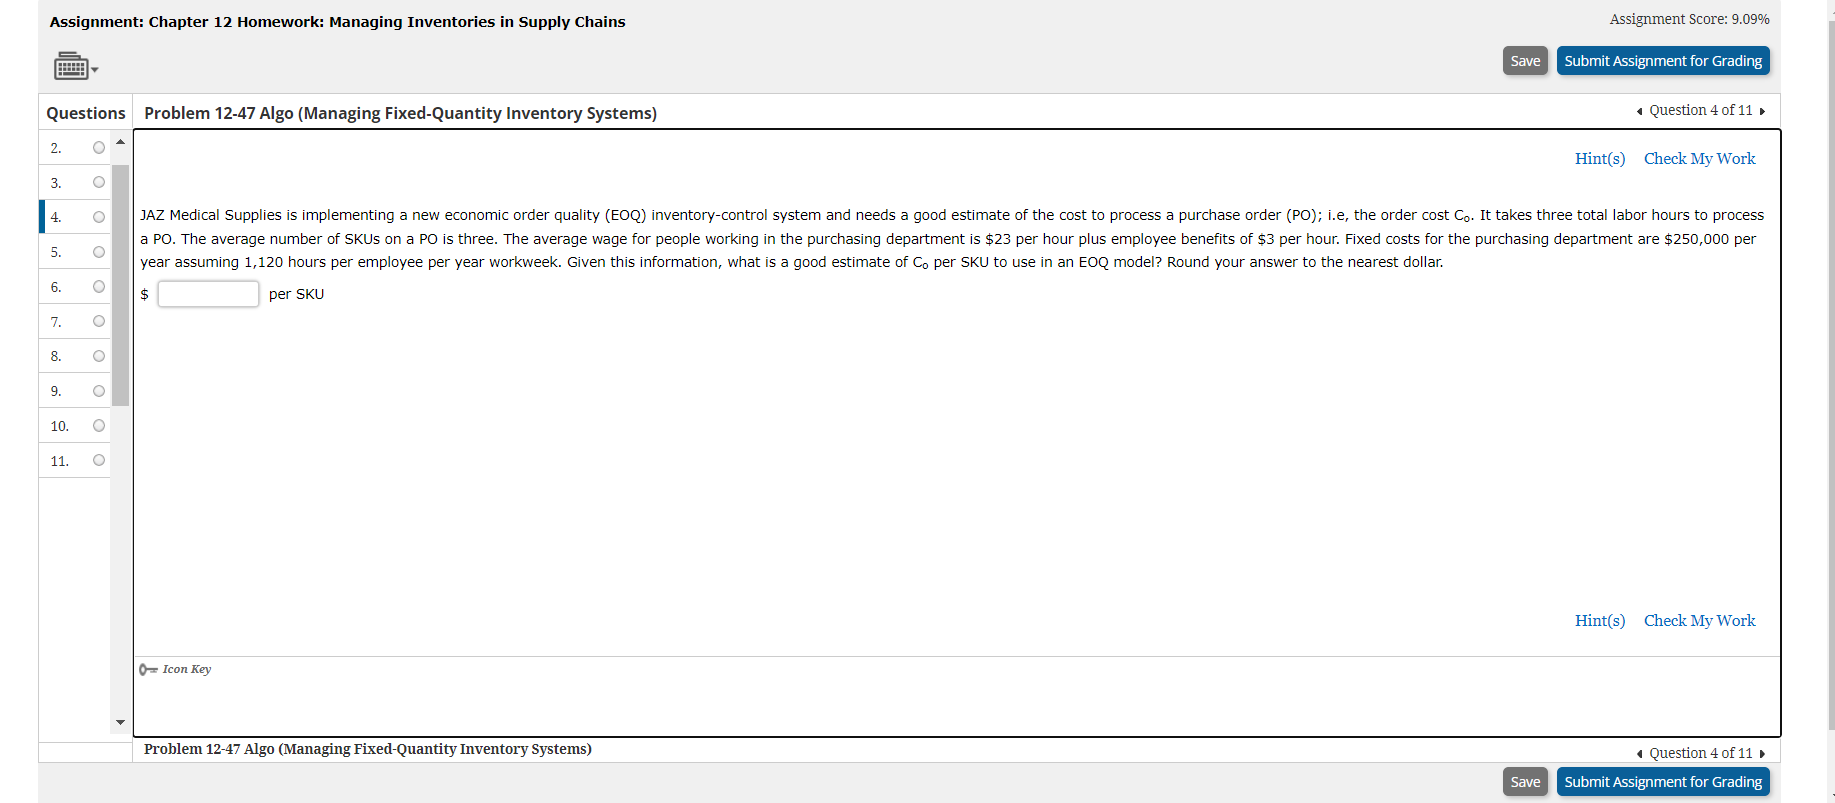Viewport: 1835px width, 803px height.
Task: Click Check My Work near the top
Action: (x=1700, y=158)
